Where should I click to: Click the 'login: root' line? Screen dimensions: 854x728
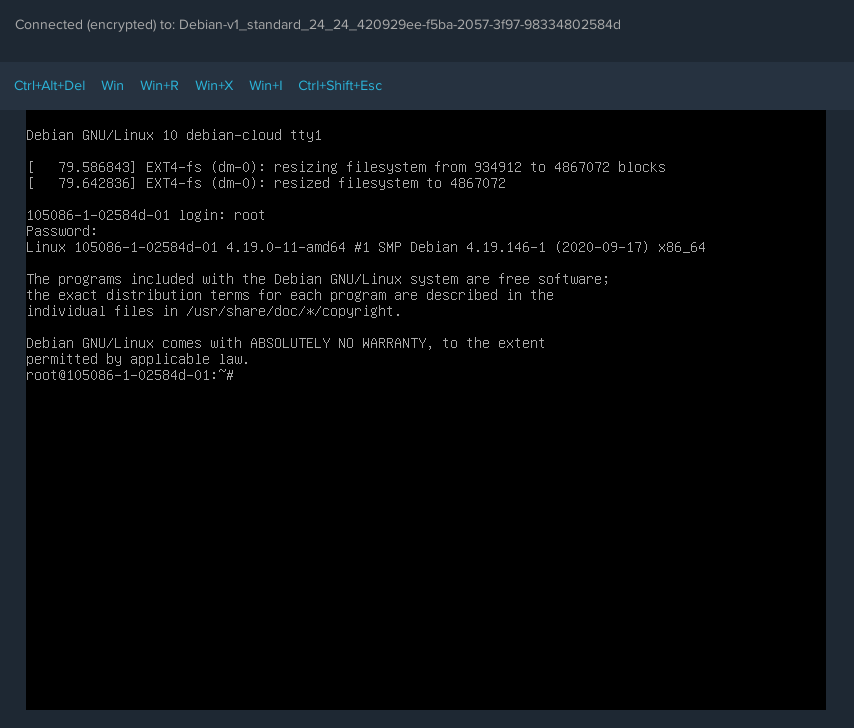[145, 215]
